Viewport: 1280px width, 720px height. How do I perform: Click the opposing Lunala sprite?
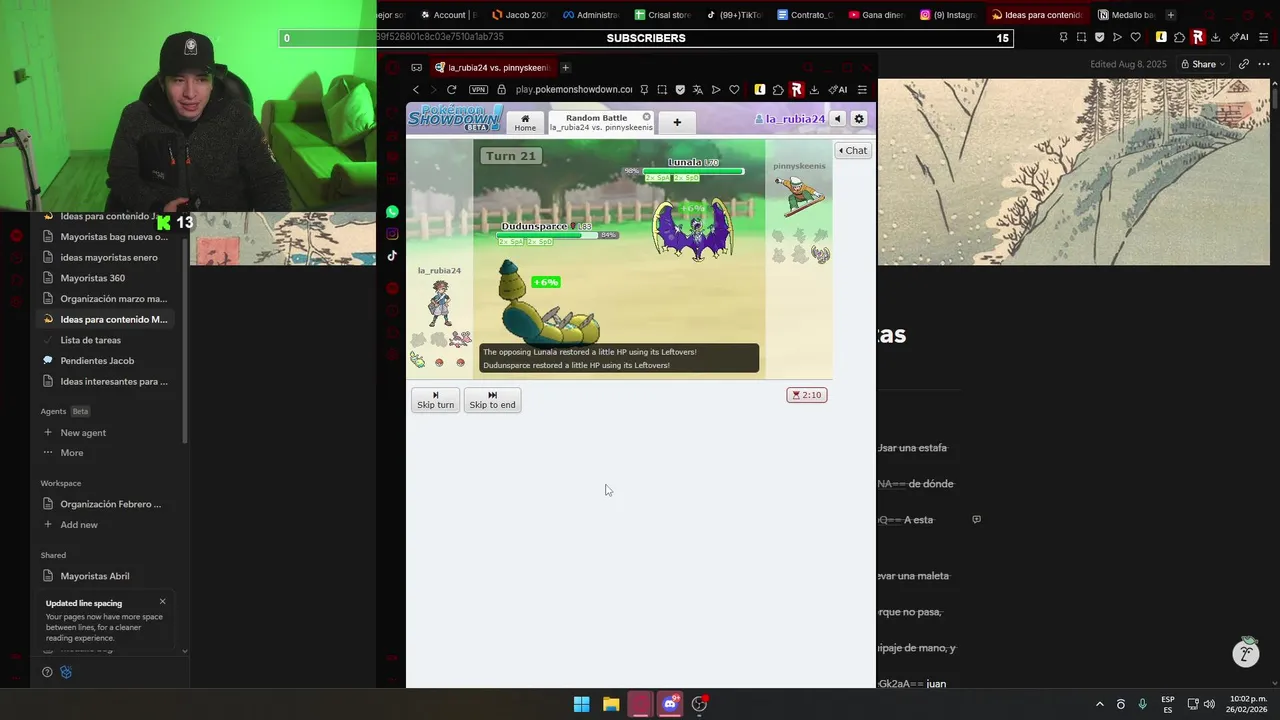pos(693,230)
